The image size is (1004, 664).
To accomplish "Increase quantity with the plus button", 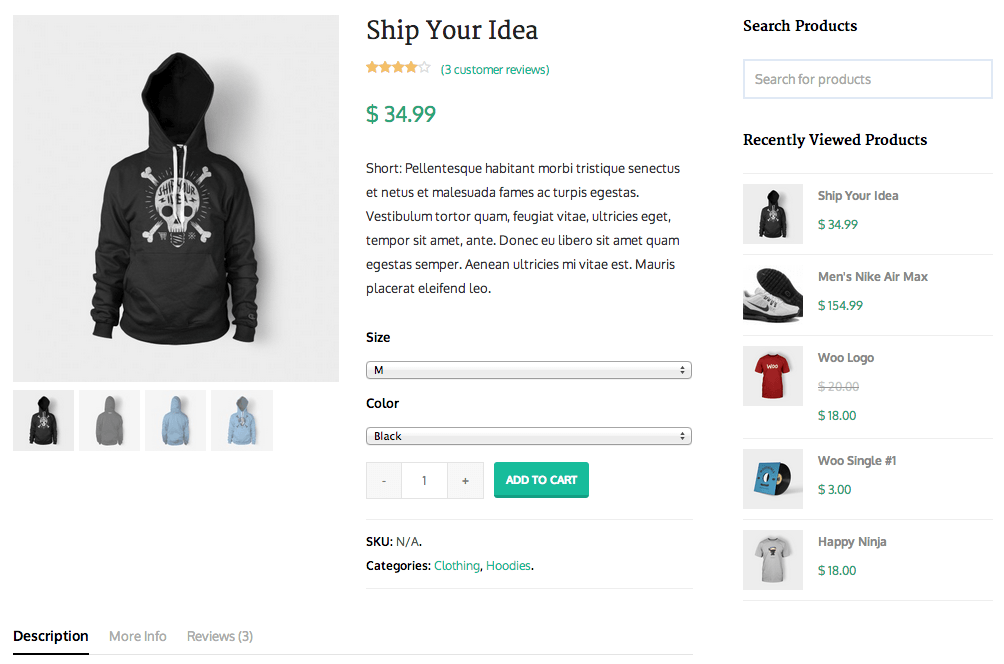I will [466, 480].
